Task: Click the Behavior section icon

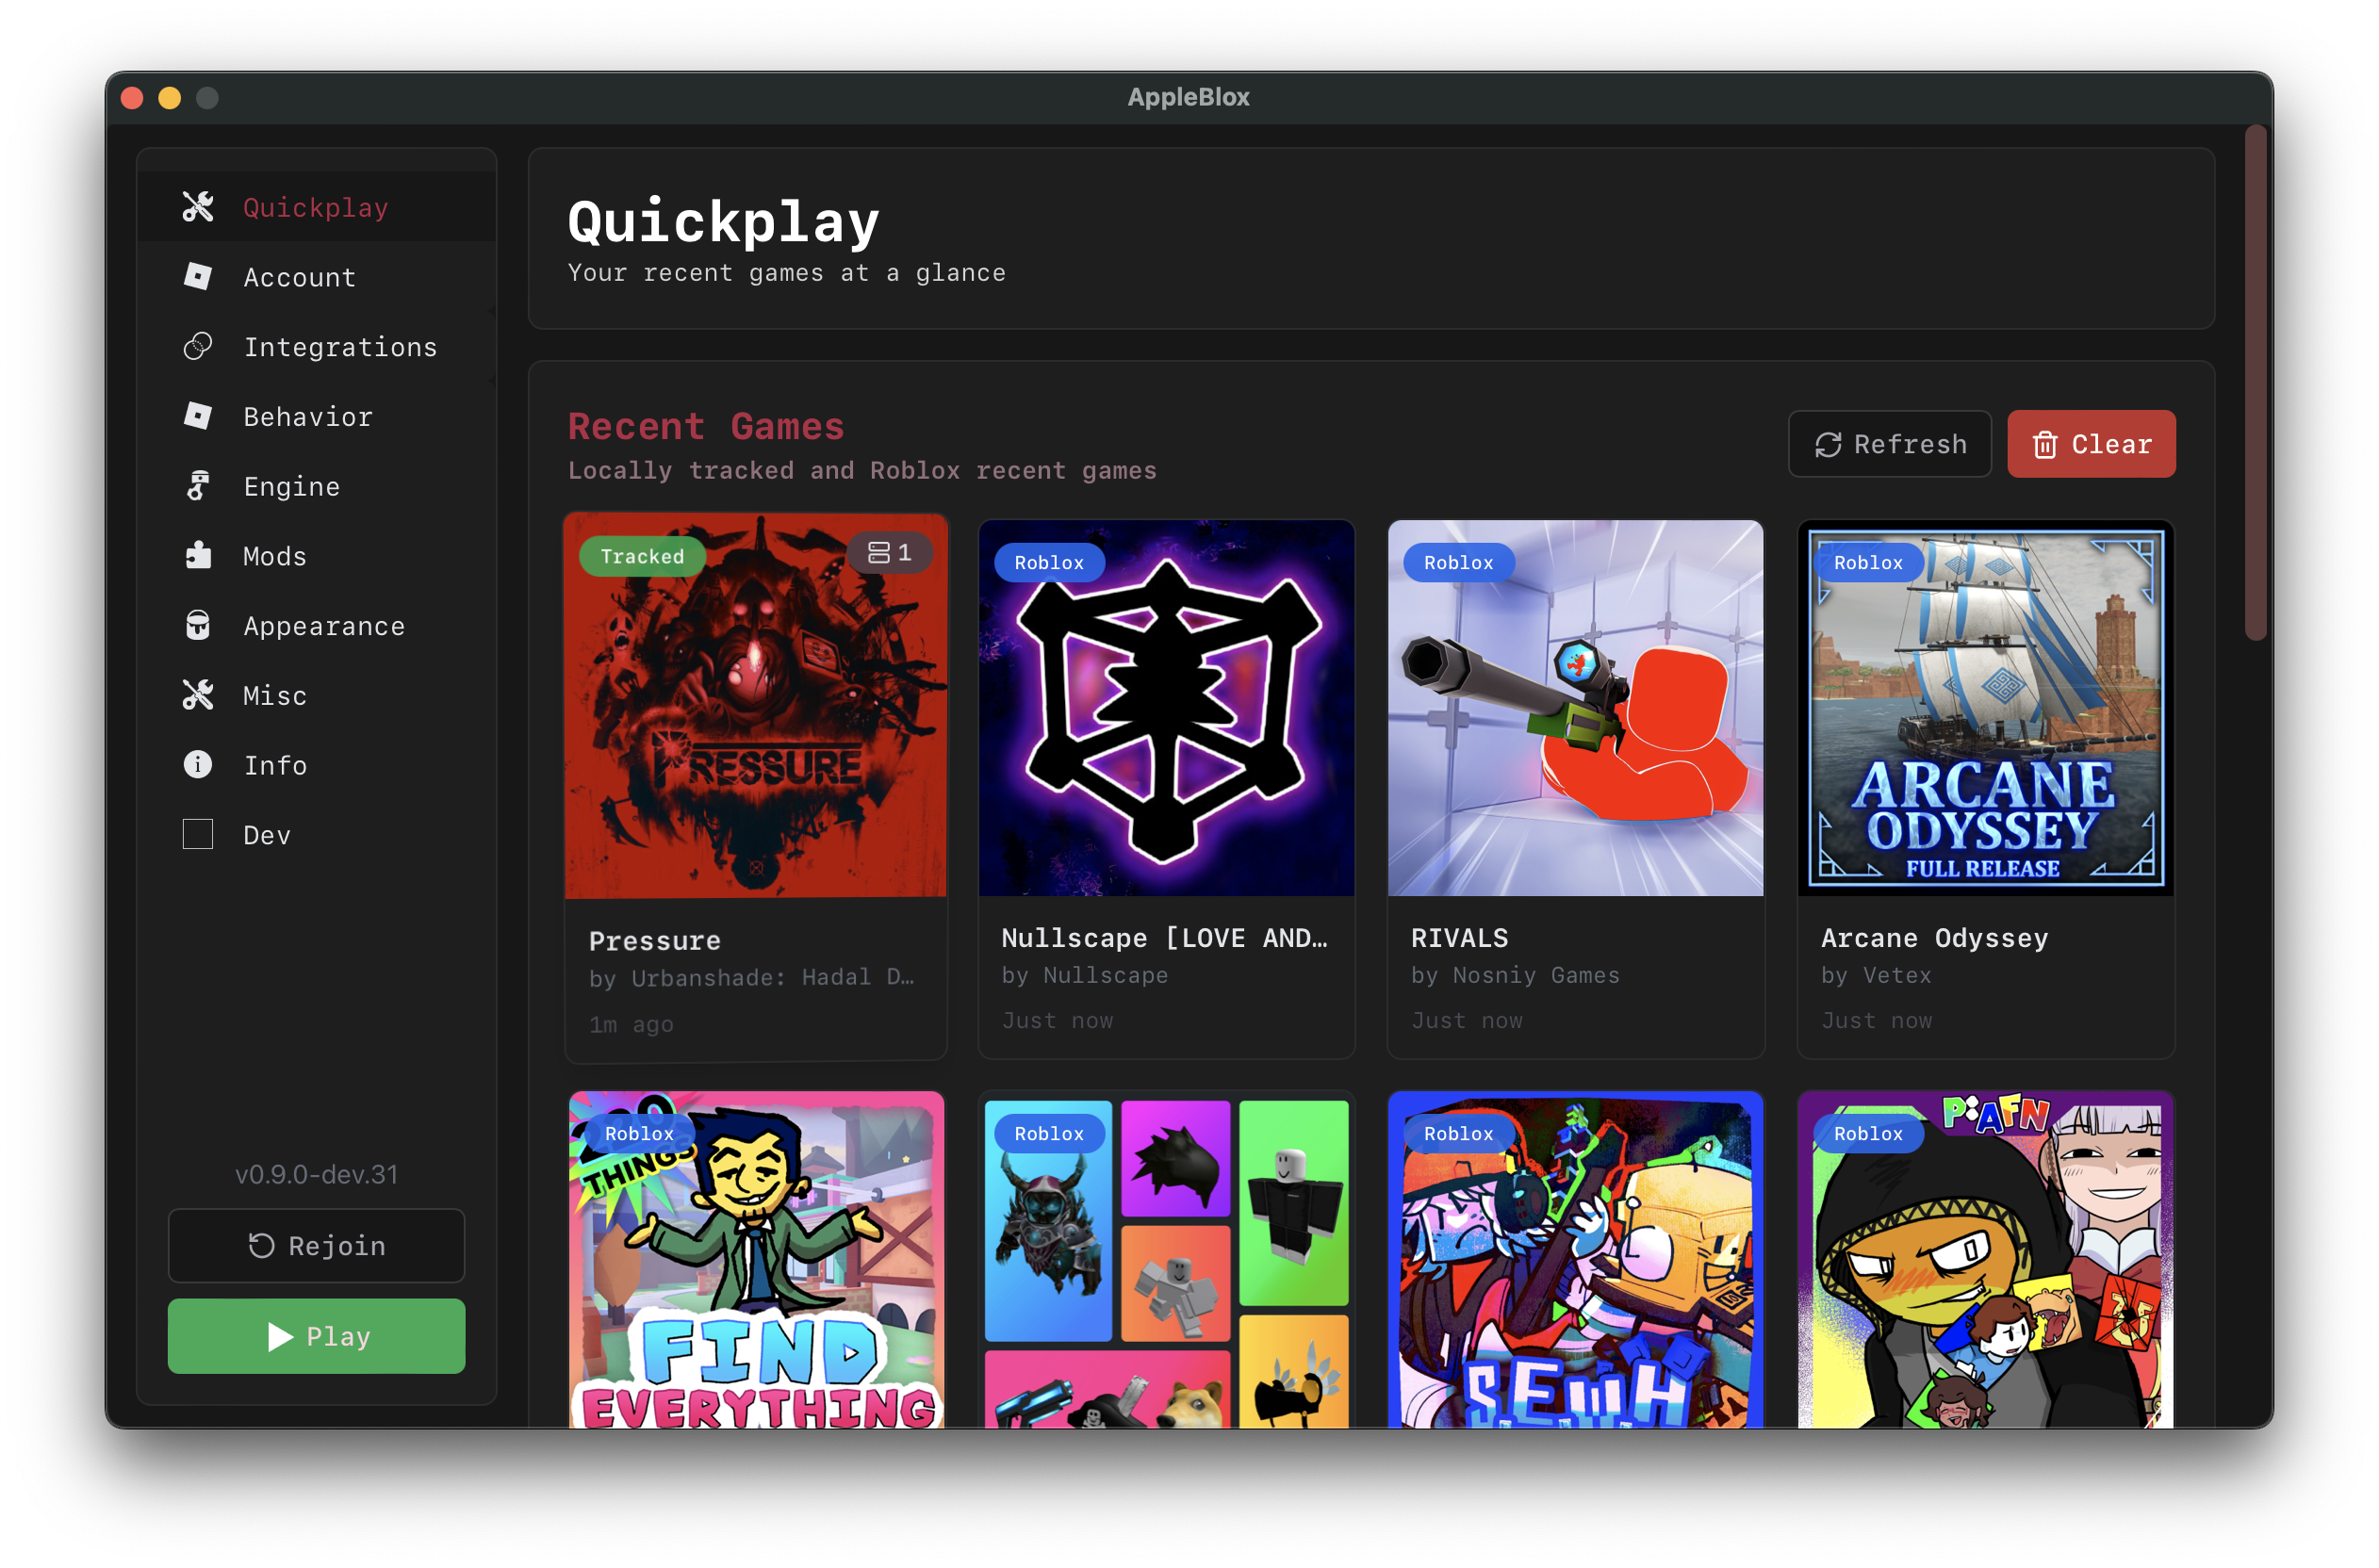Action: [x=197, y=416]
